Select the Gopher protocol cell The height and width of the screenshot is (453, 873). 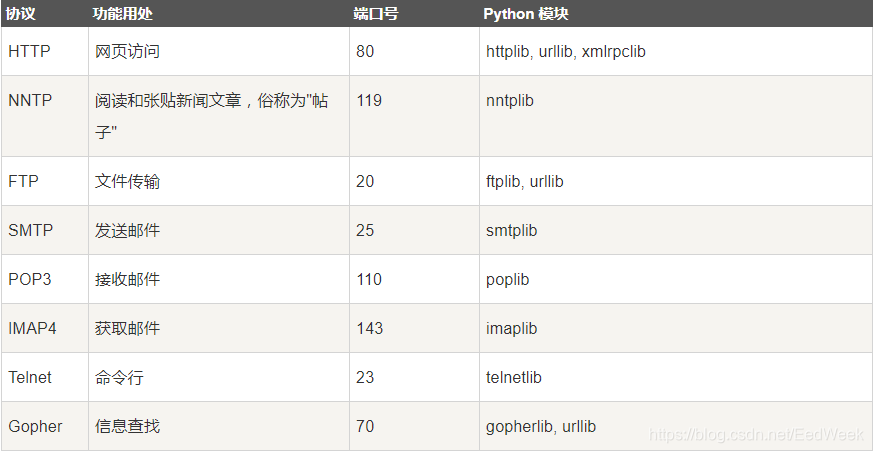tap(45, 426)
